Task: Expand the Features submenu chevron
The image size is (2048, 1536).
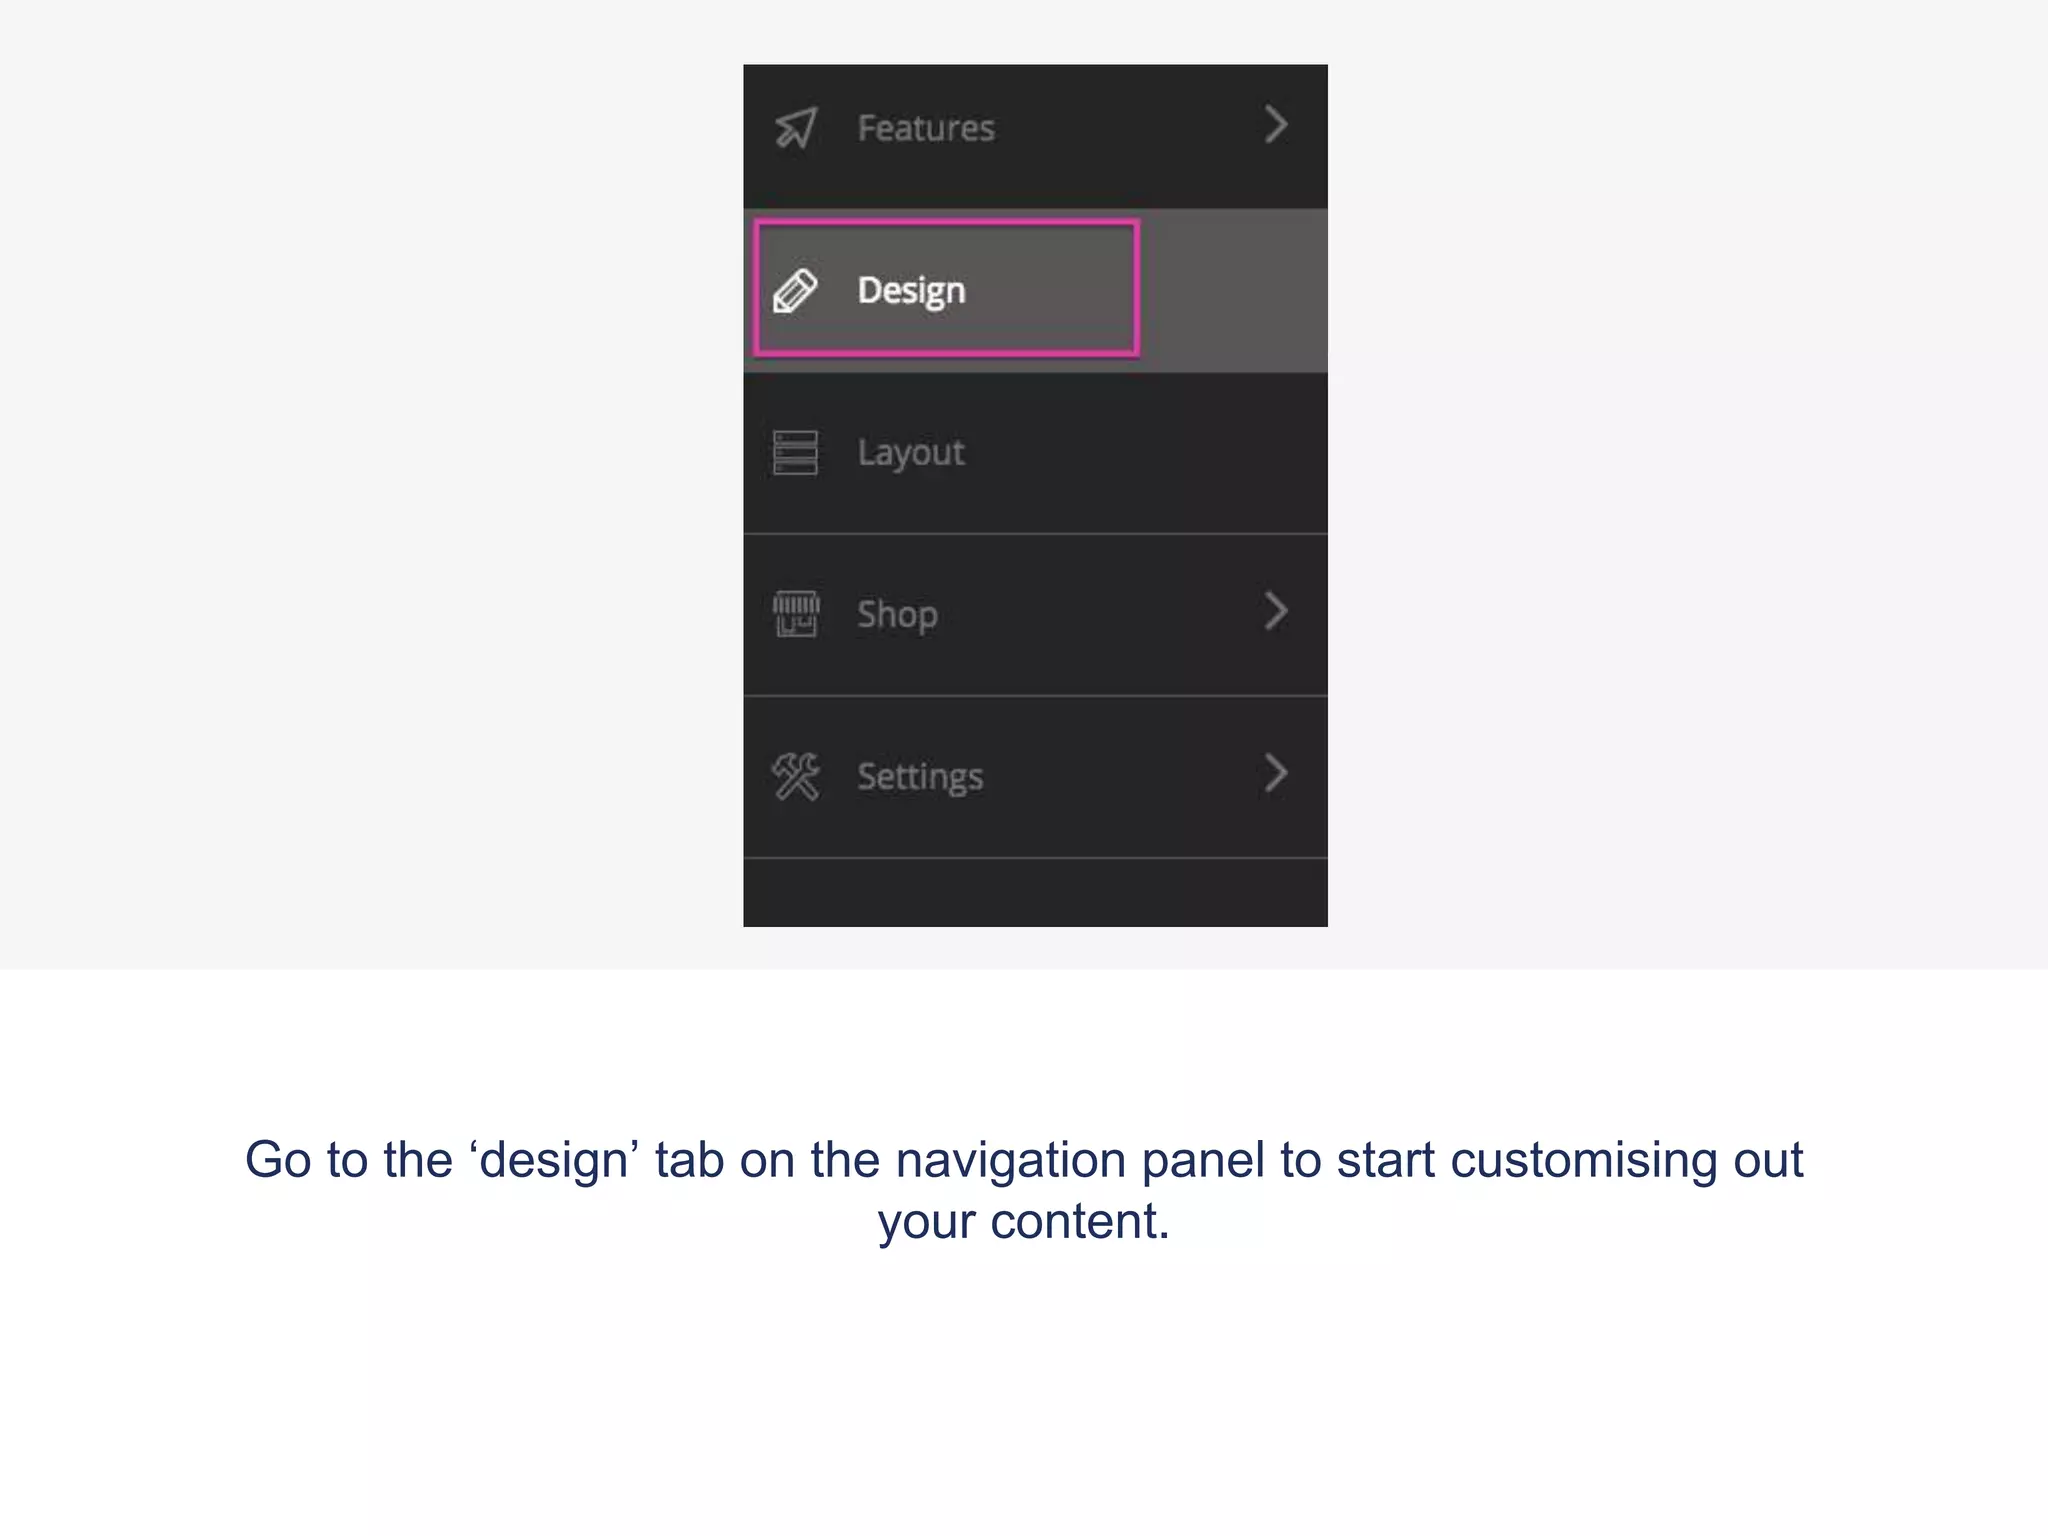Action: point(1275,125)
